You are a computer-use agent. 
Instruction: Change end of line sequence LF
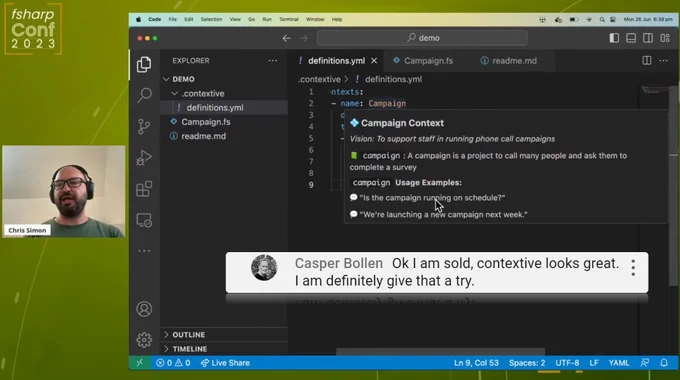(x=594, y=363)
